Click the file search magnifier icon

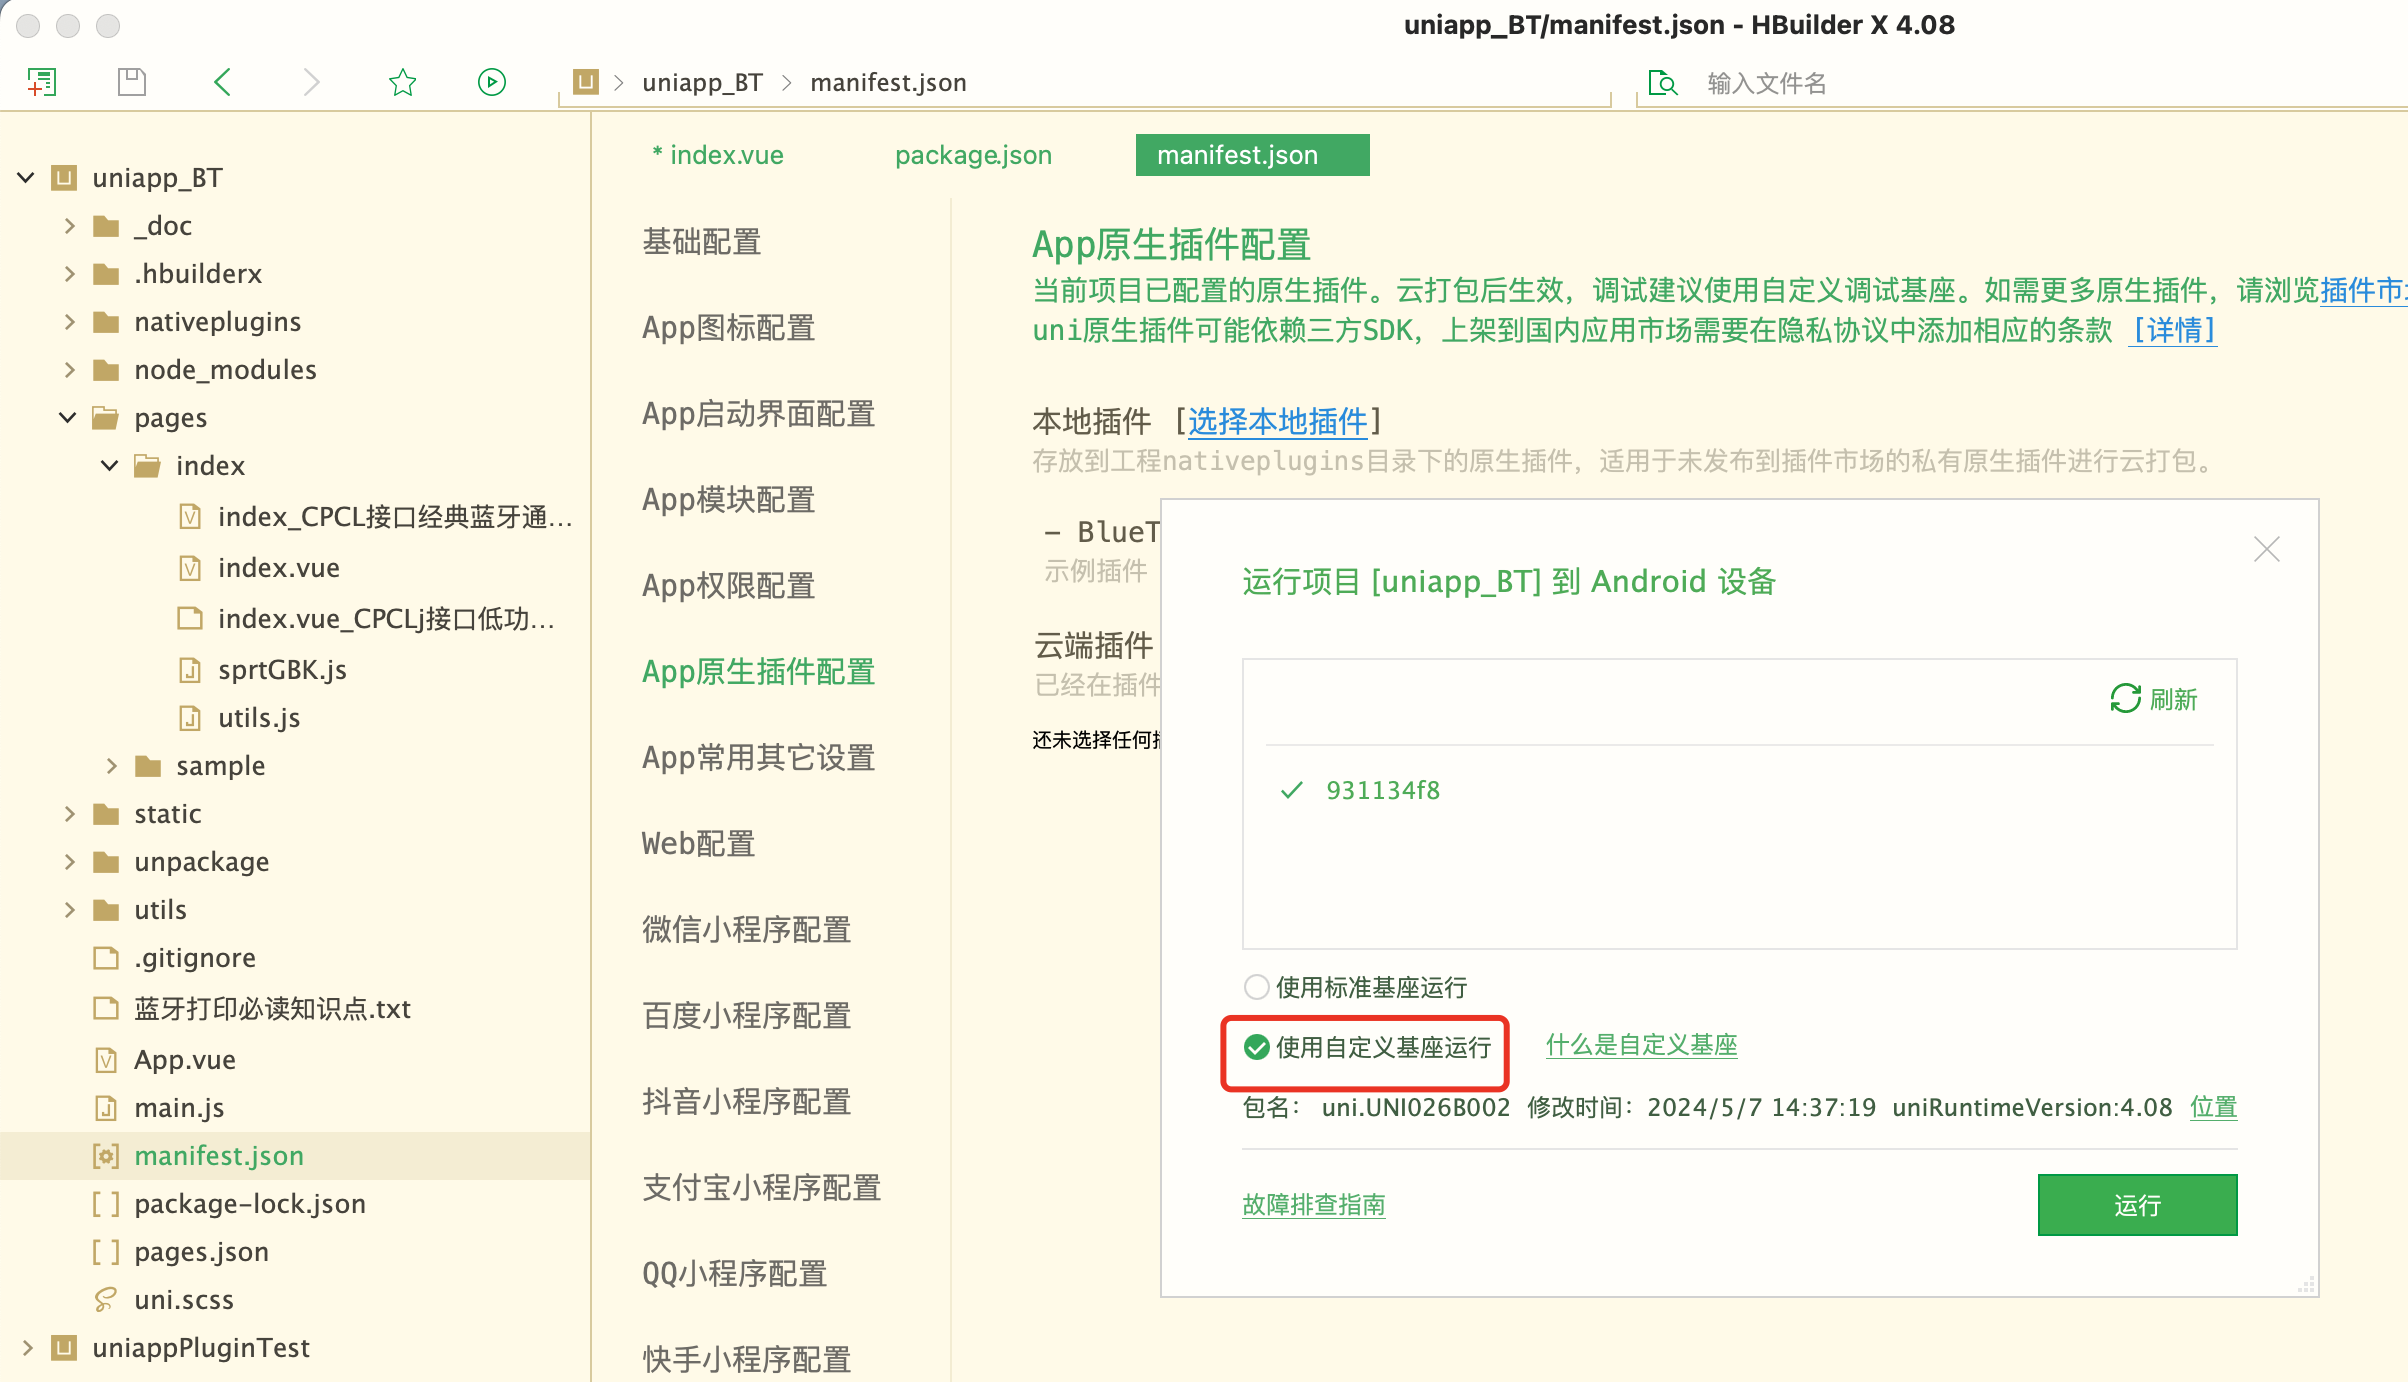click(1662, 83)
